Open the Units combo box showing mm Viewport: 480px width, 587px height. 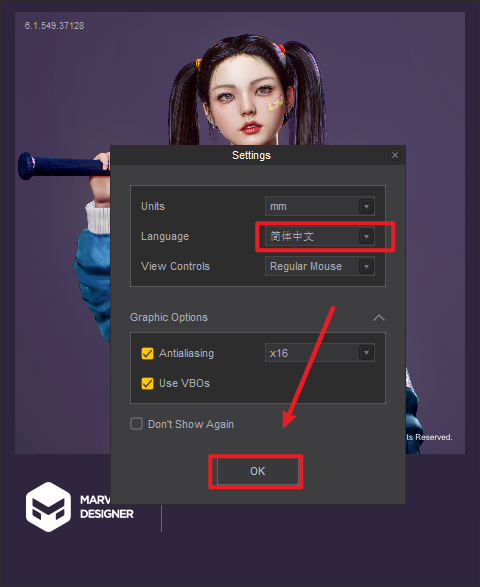[x=320, y=206]
